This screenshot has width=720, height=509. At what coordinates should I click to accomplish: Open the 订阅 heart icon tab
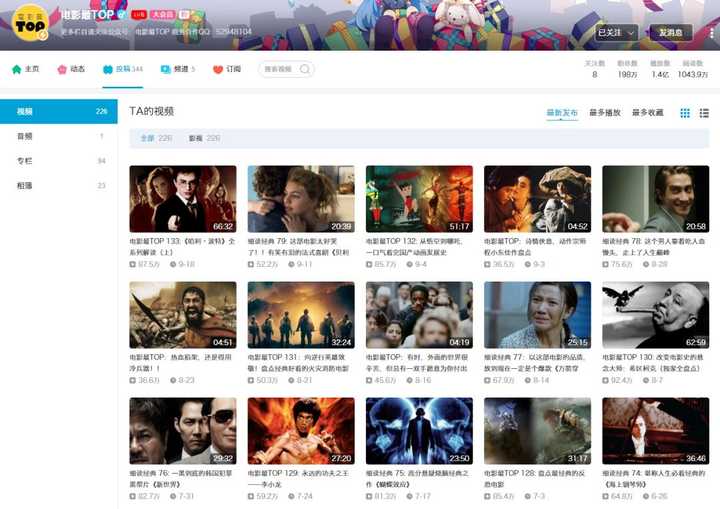coord(218,69)
